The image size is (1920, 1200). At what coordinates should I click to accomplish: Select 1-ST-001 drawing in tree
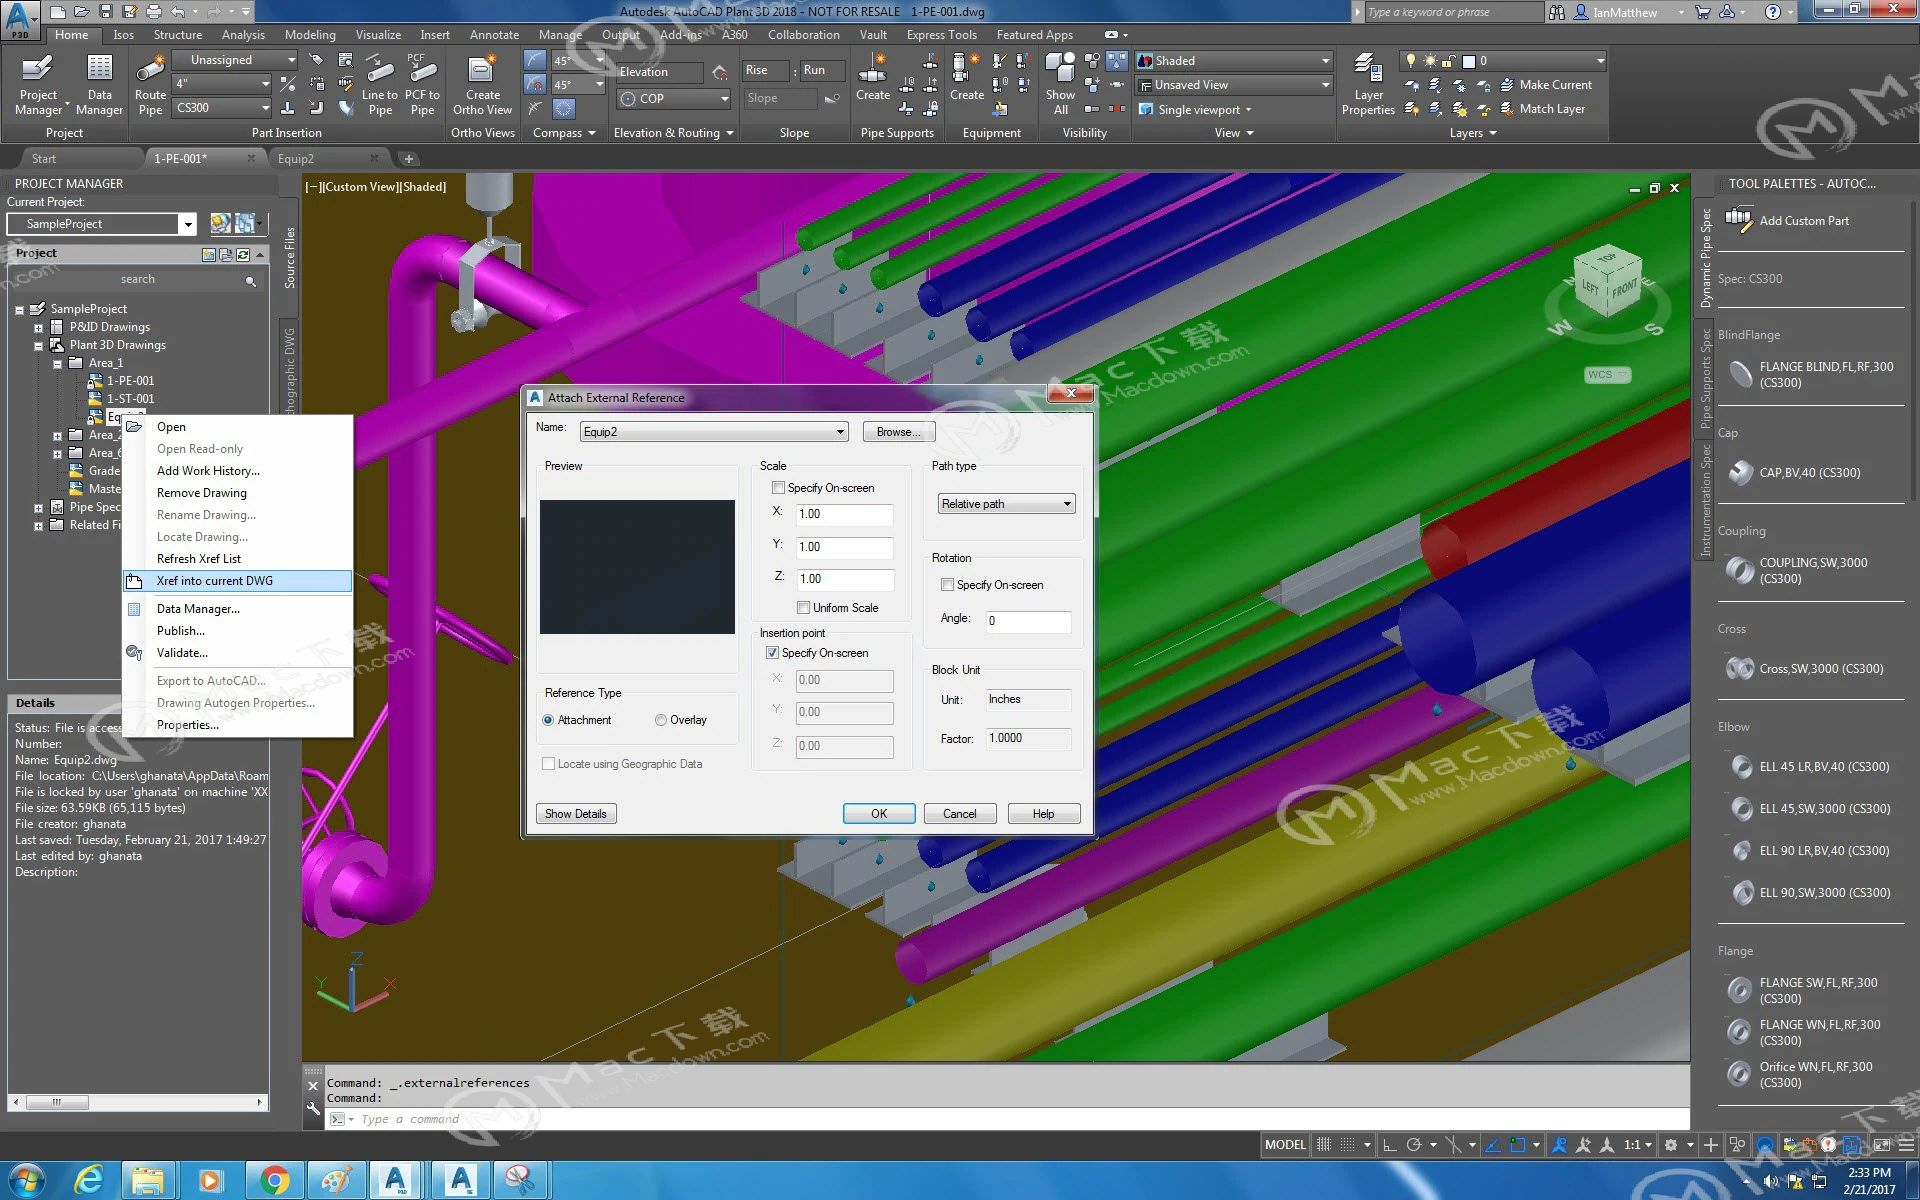click(x=130, y=399)
